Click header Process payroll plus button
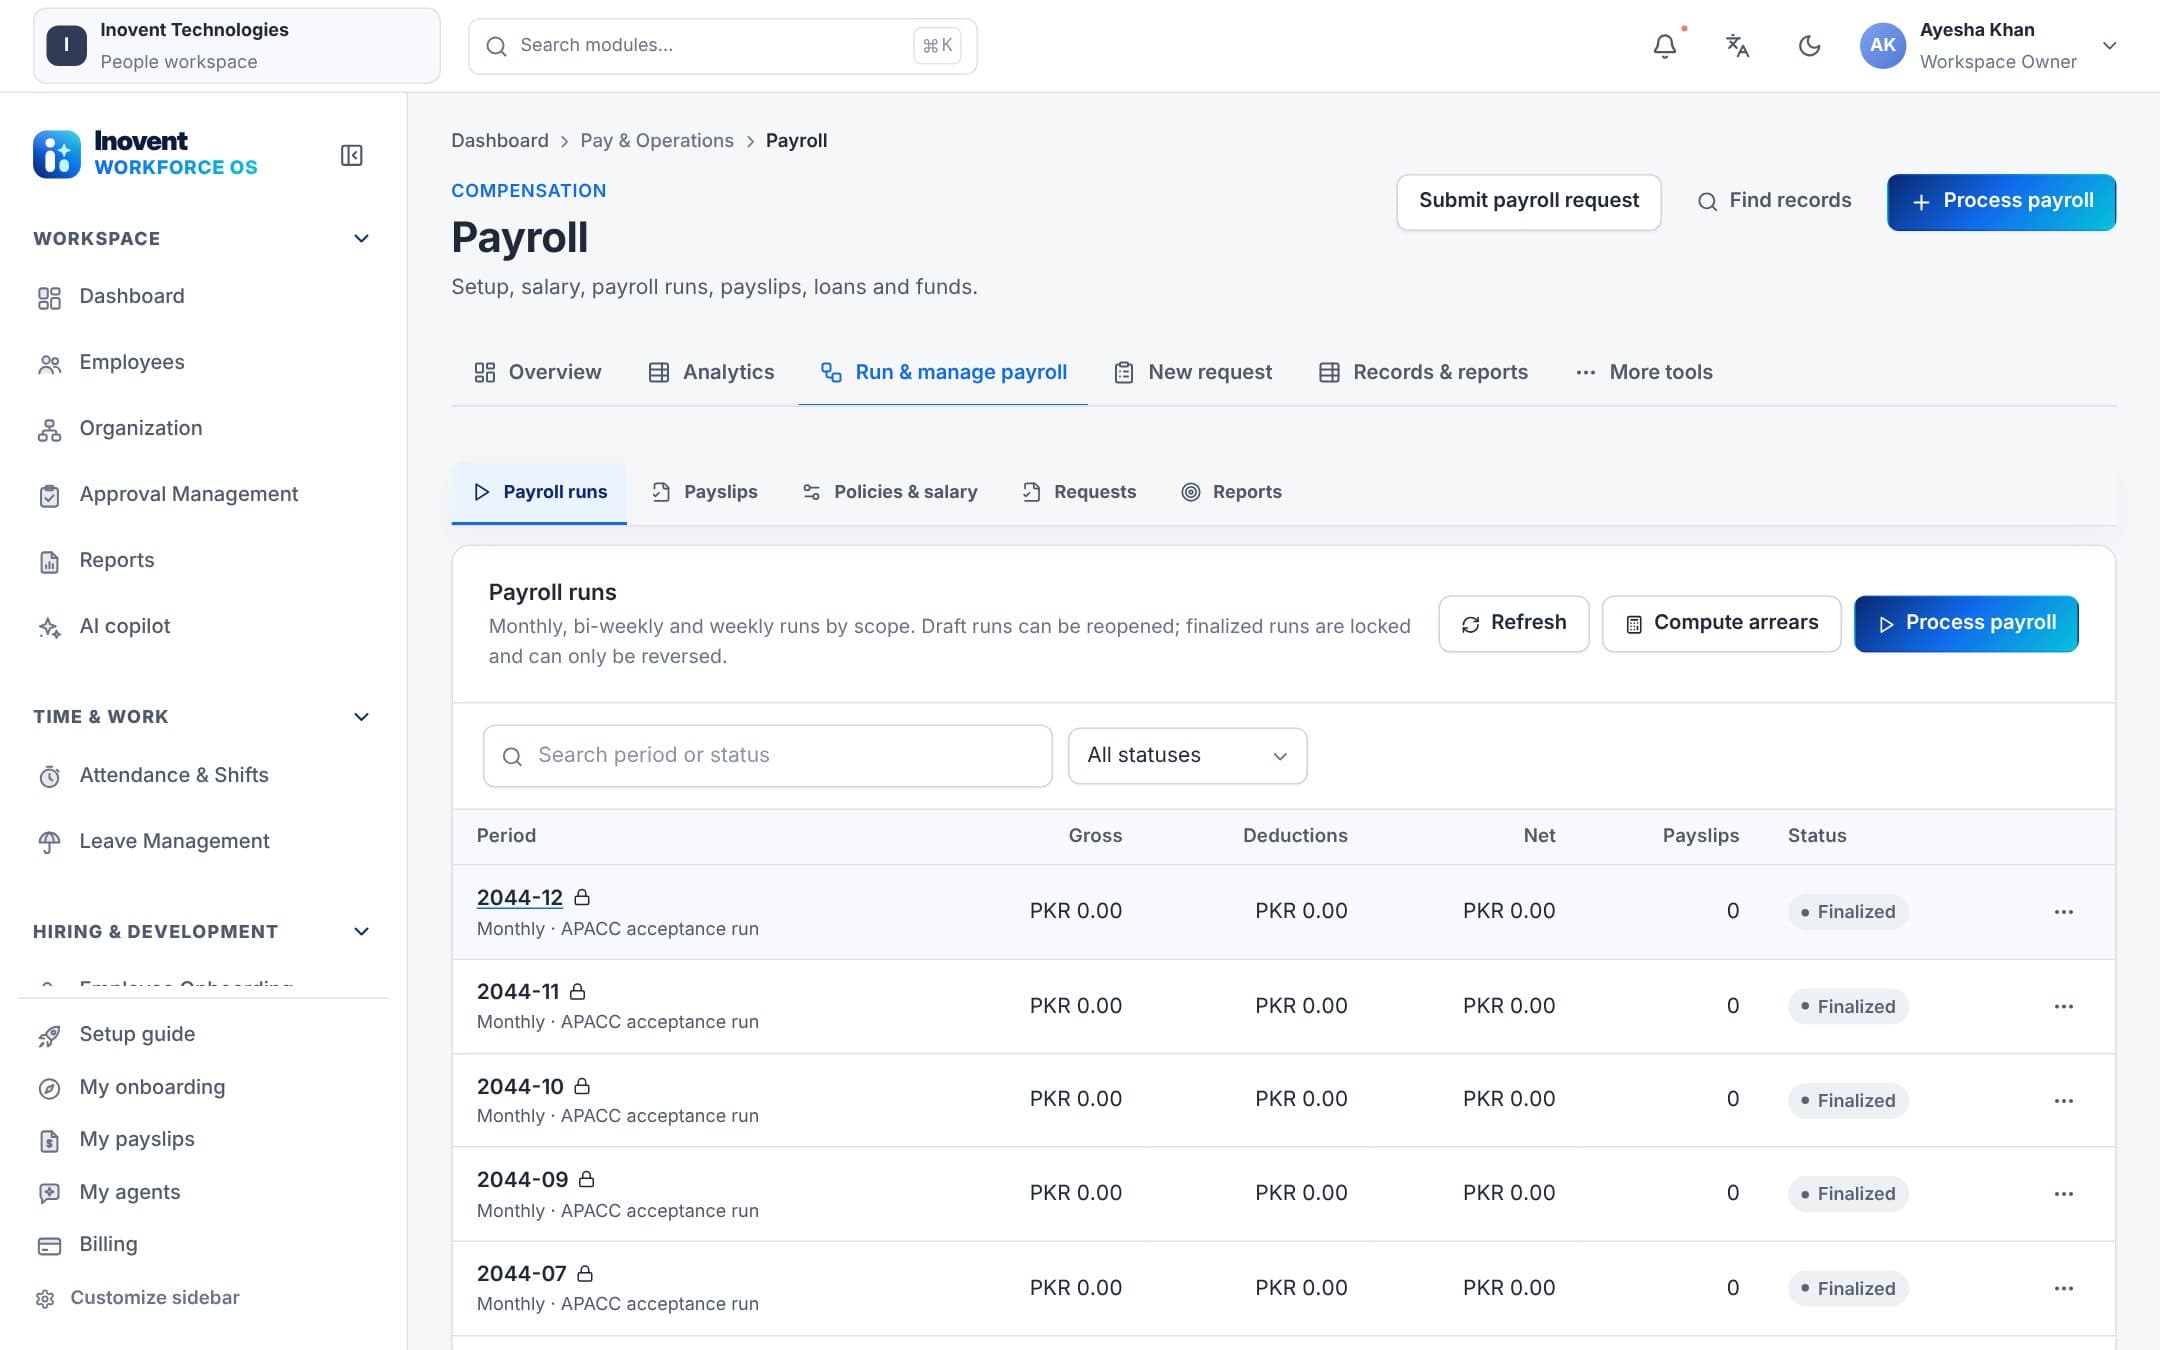 click(x=2000, y=202)
